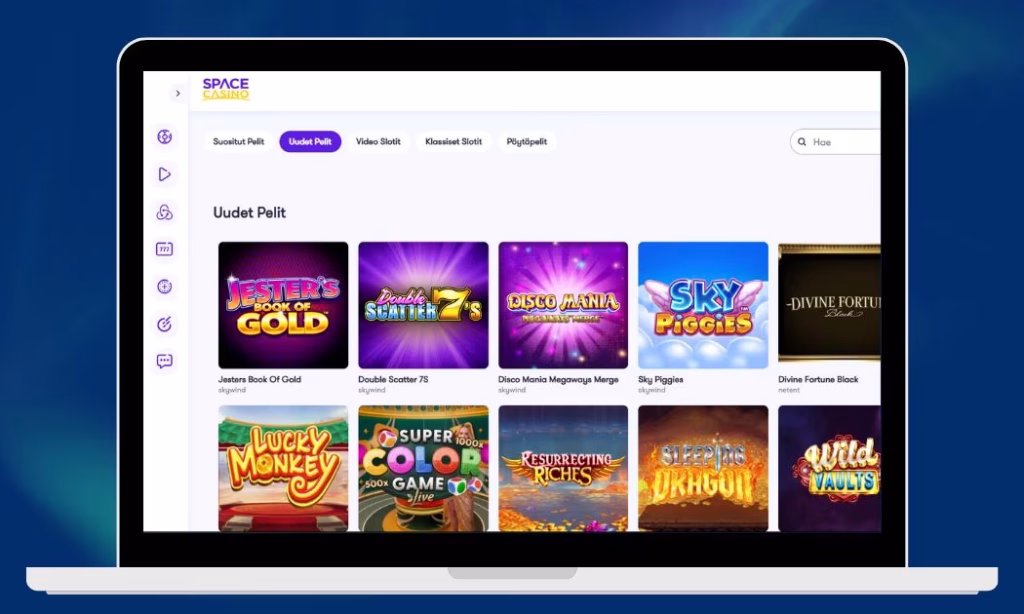Open Double Scatter 7's game thumbnail
This screenshot has height=614, width=1024.
[423, 305]
